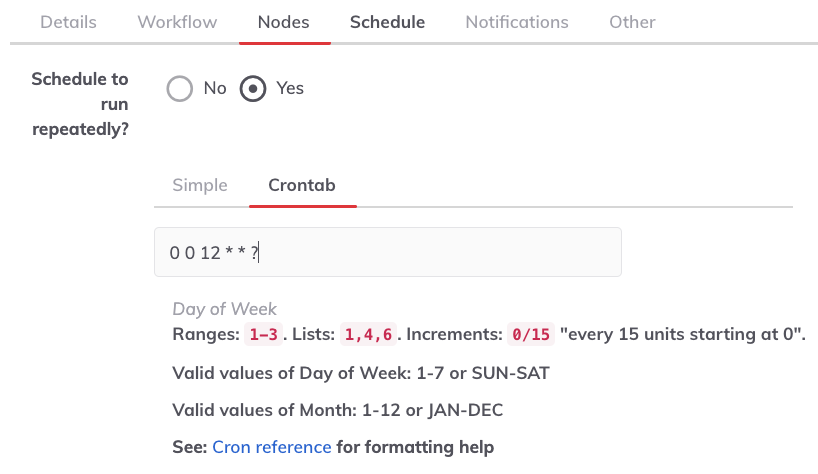Open the Notifications tab
Viewport: 818px width, 474px height.
click(516, 22)
